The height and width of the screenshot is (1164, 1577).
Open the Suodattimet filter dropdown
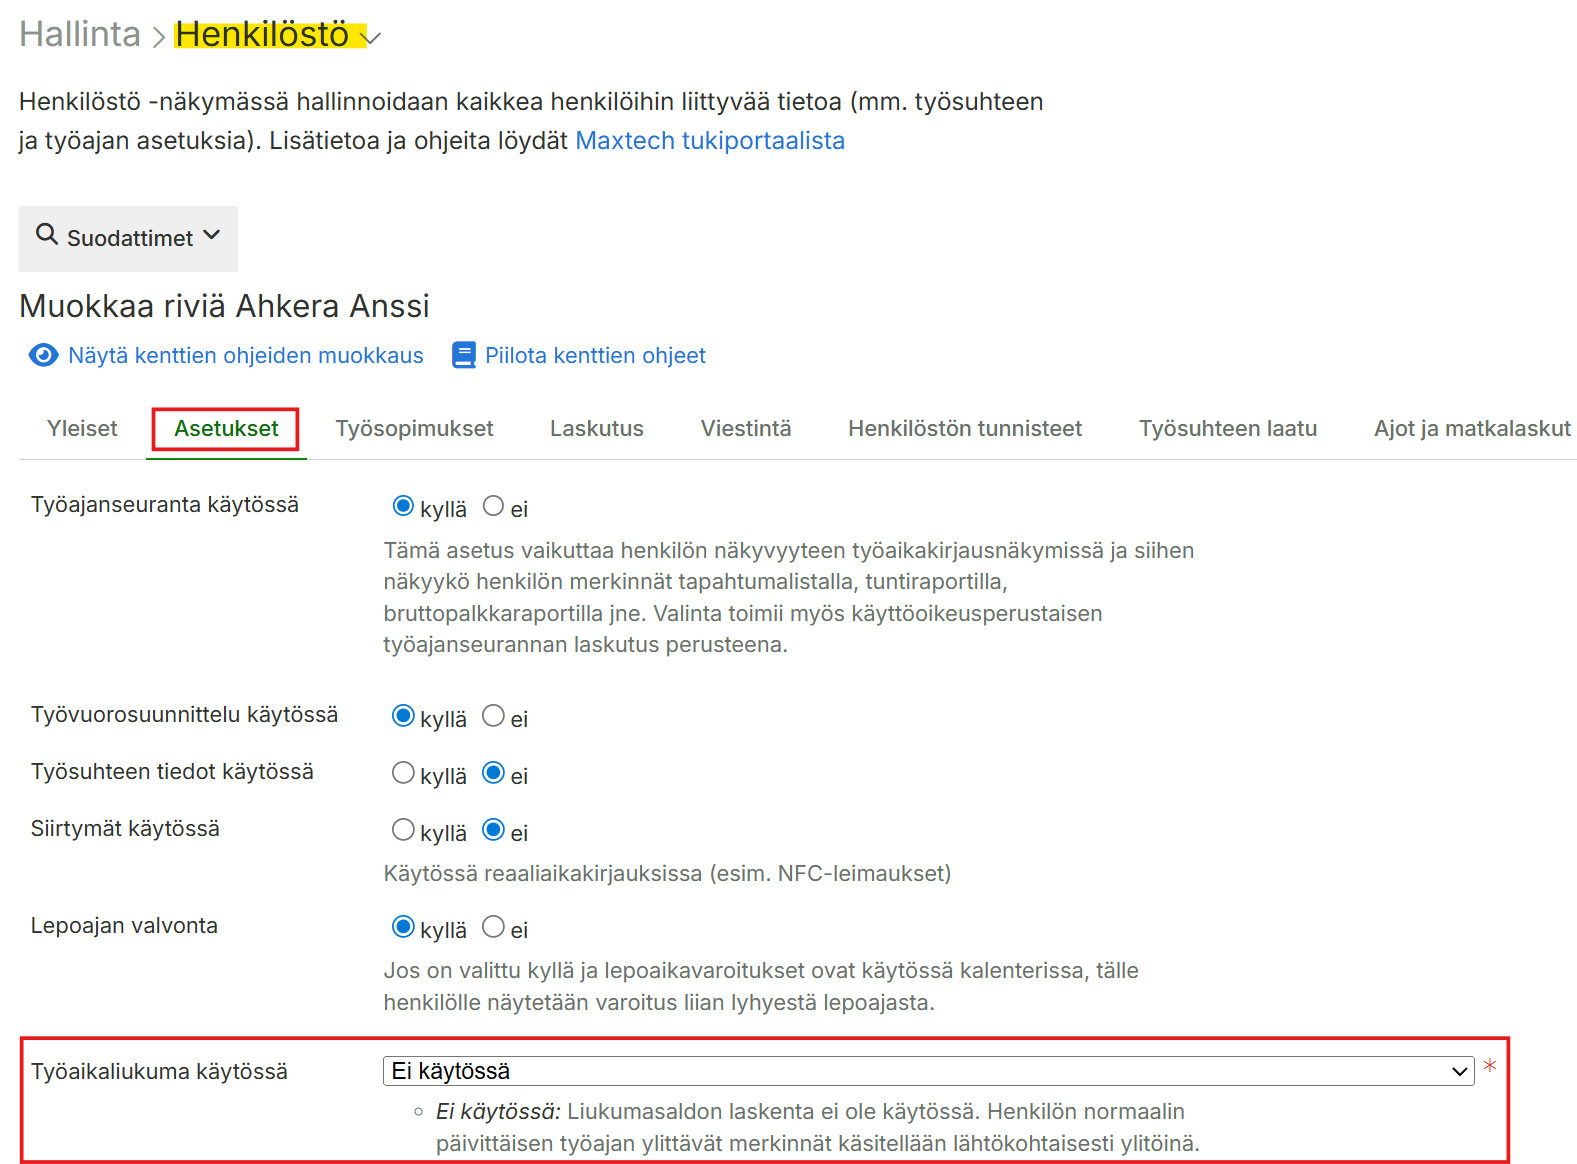[x=129, y=238]
